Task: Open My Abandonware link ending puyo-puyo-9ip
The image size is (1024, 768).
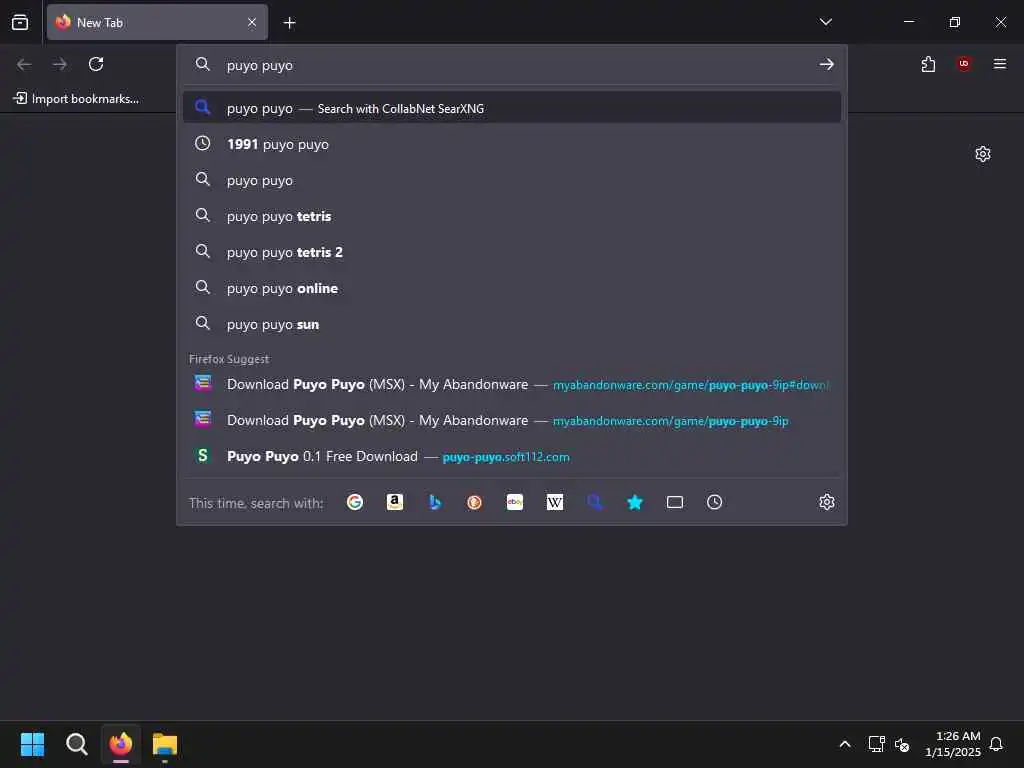Action: [511, 420]
